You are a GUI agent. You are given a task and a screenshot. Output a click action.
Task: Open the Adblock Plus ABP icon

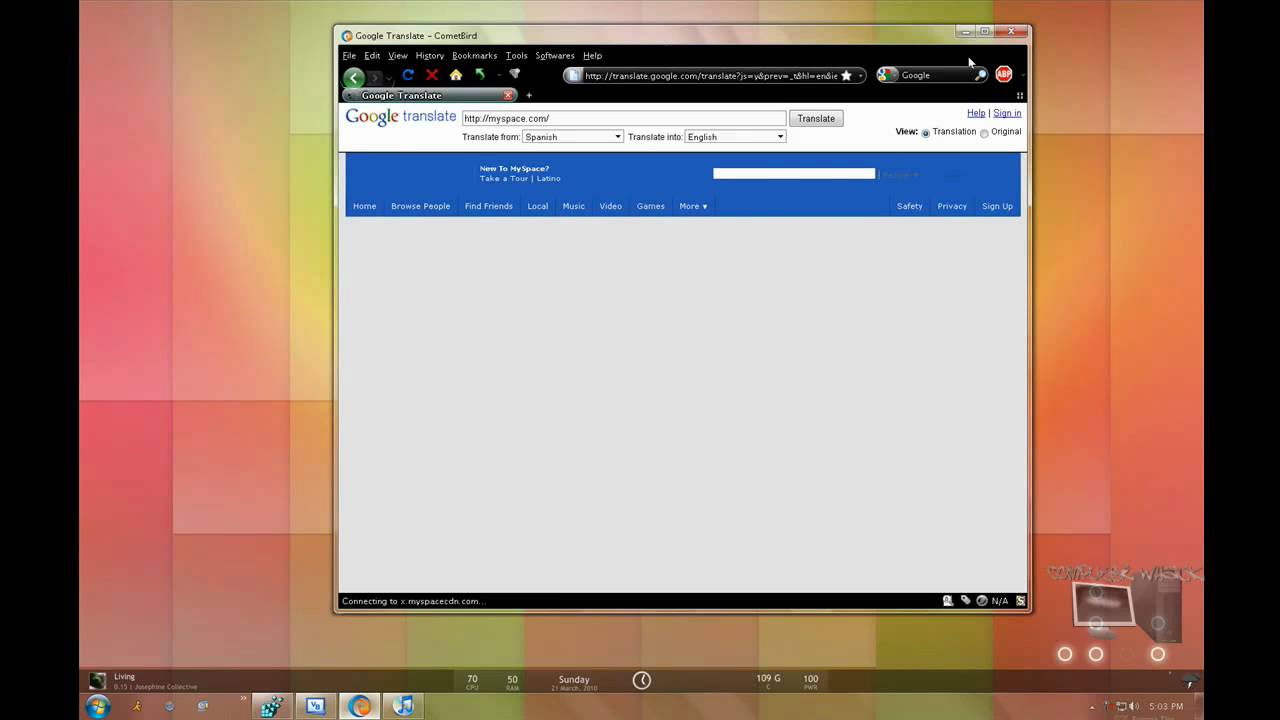tap(1003, 74)
